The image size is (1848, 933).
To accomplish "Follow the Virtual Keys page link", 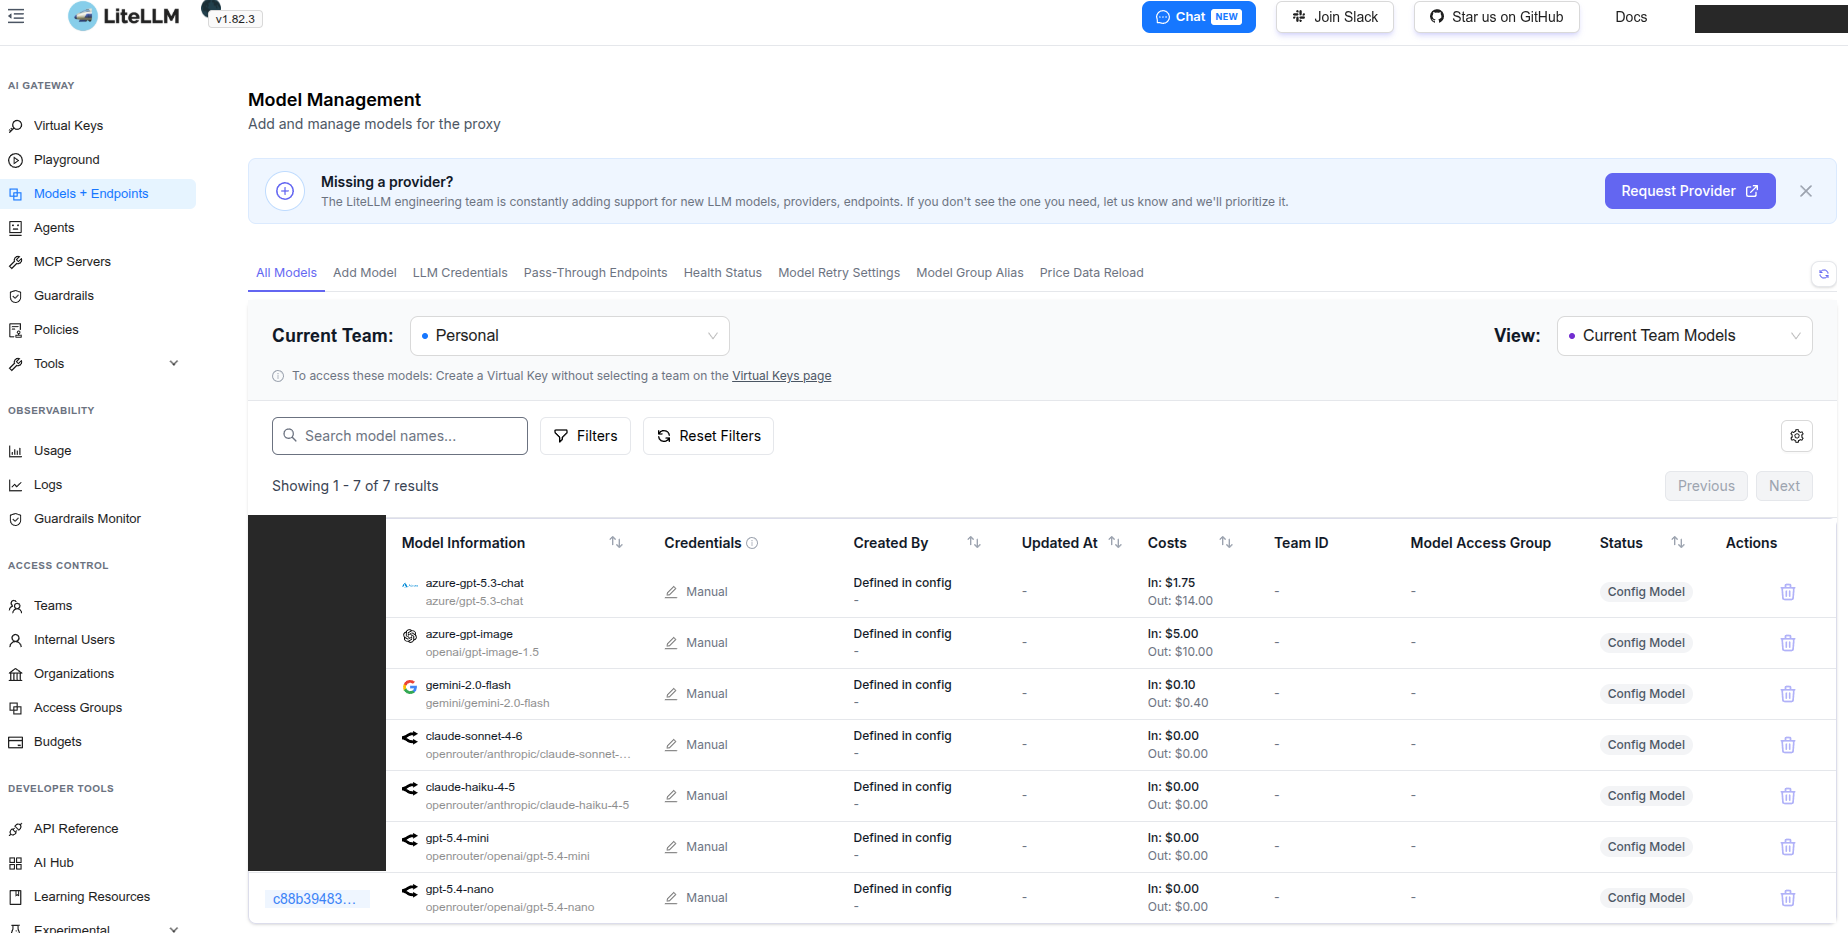I will pos(782,376).
